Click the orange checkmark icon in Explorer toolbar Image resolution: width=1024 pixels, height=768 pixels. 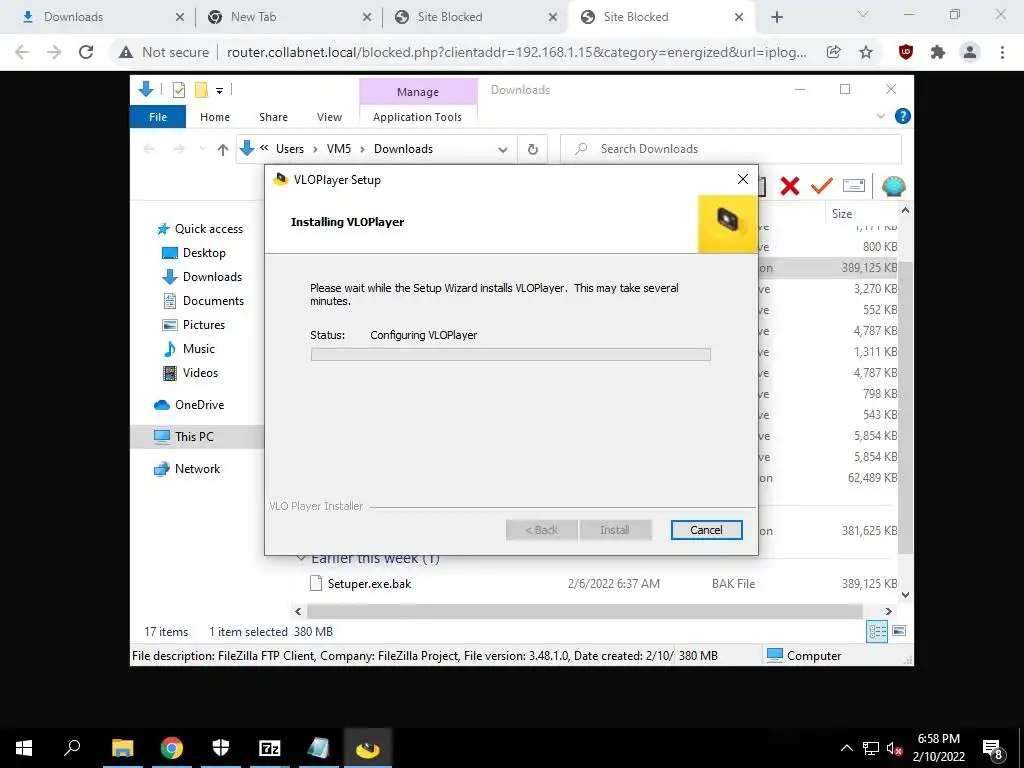pyautogui.click(x=822, y=186)
